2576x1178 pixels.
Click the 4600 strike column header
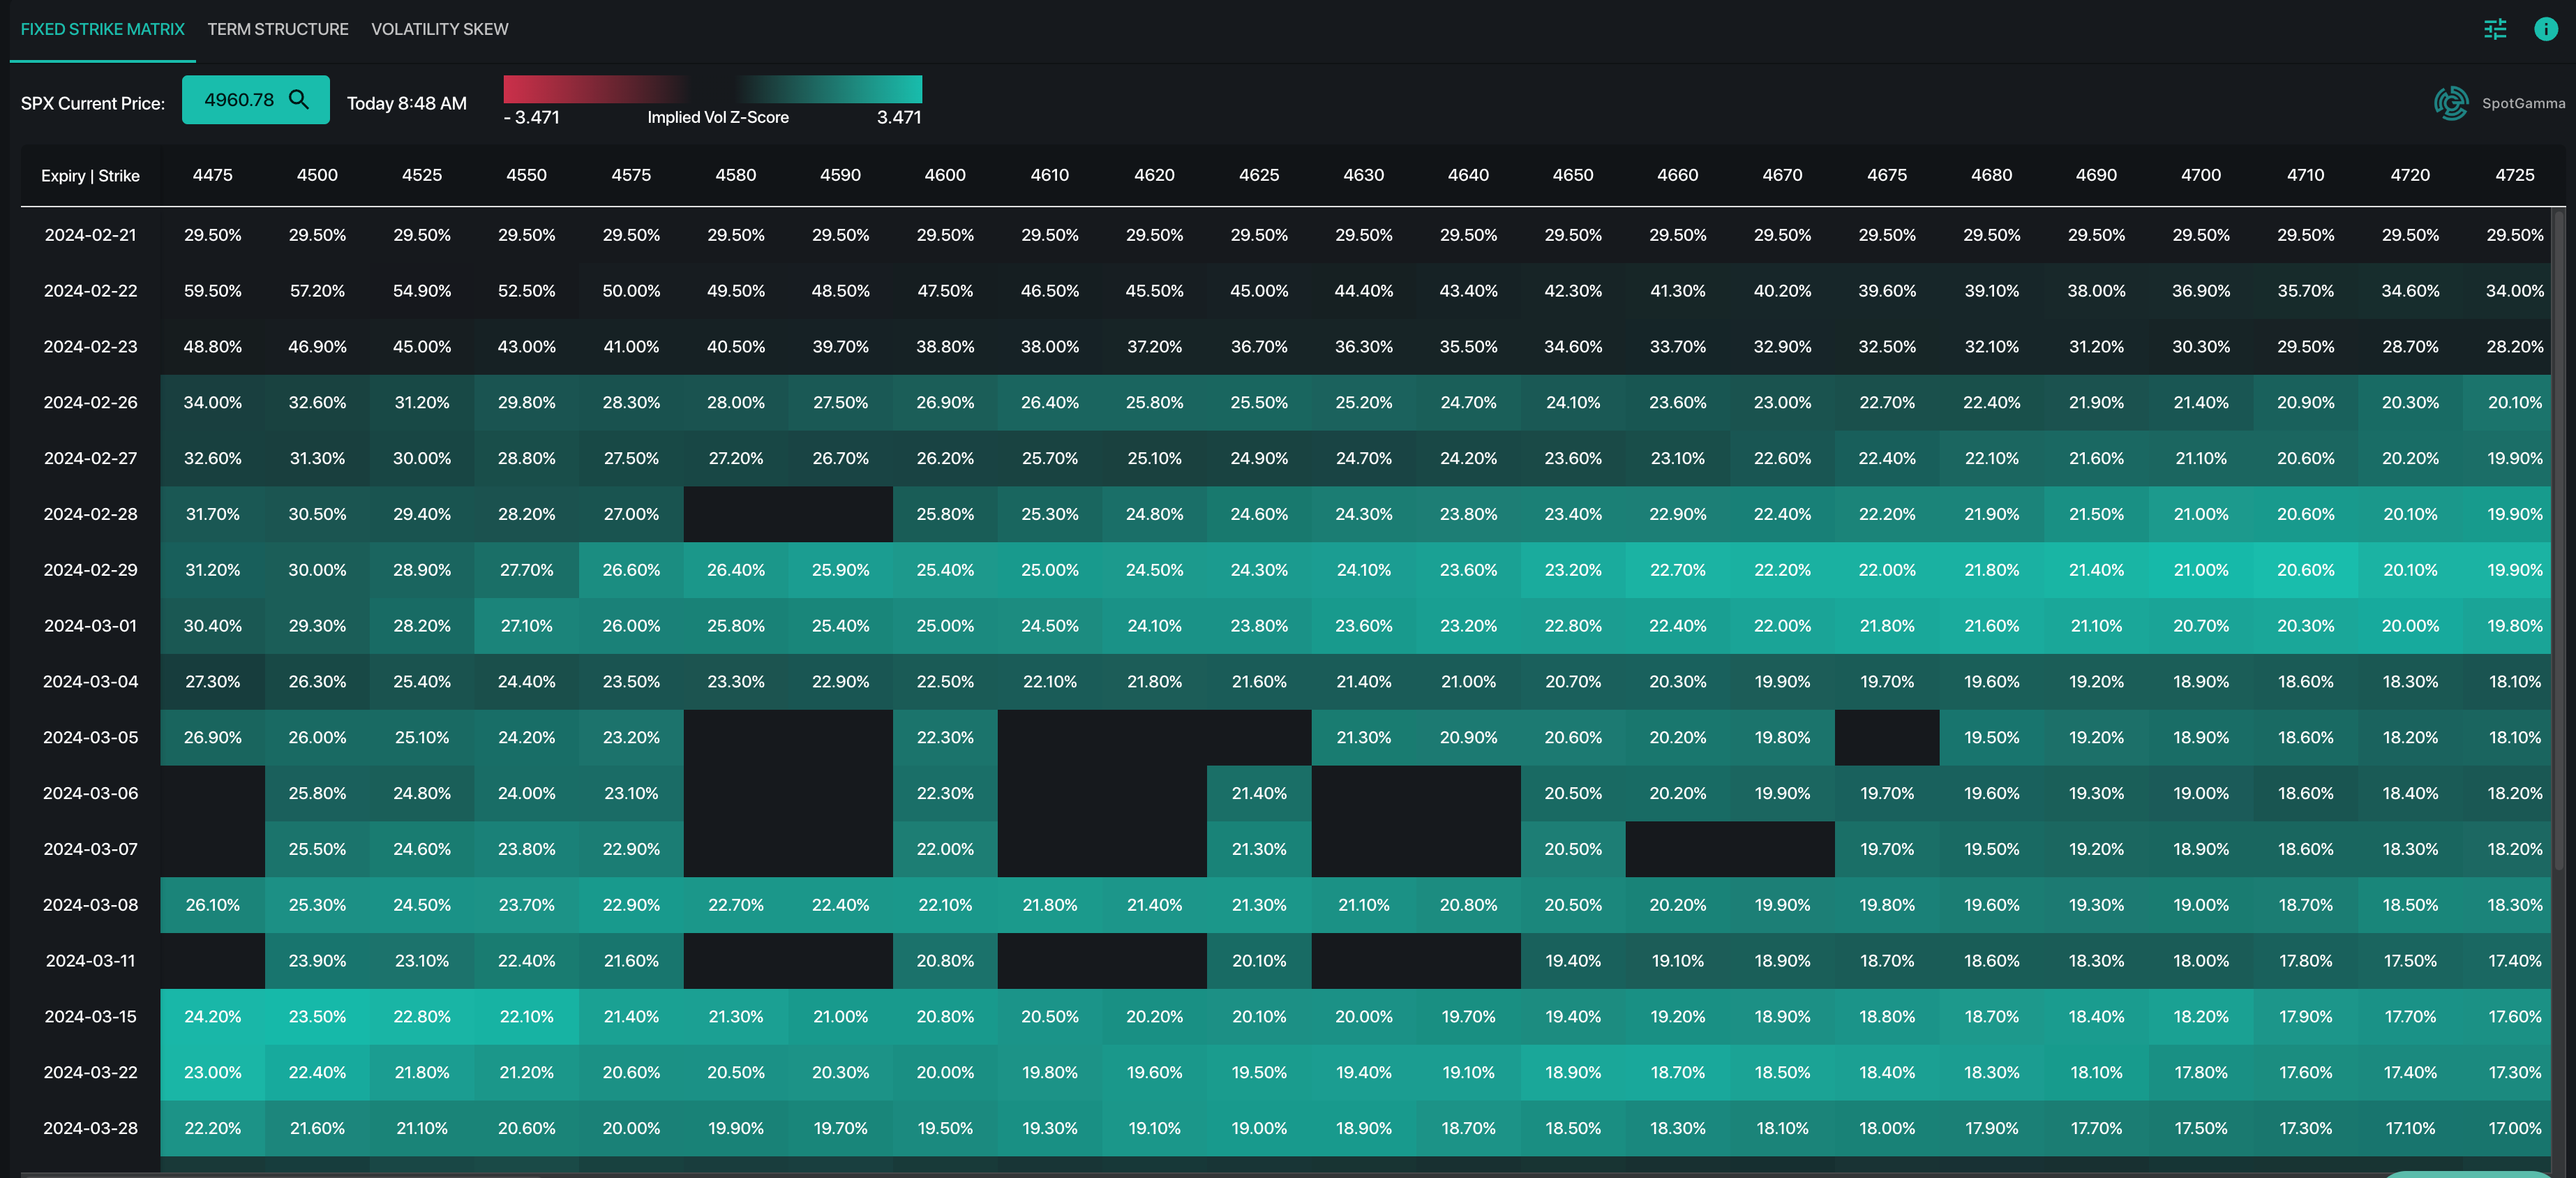tap(944, 175)
